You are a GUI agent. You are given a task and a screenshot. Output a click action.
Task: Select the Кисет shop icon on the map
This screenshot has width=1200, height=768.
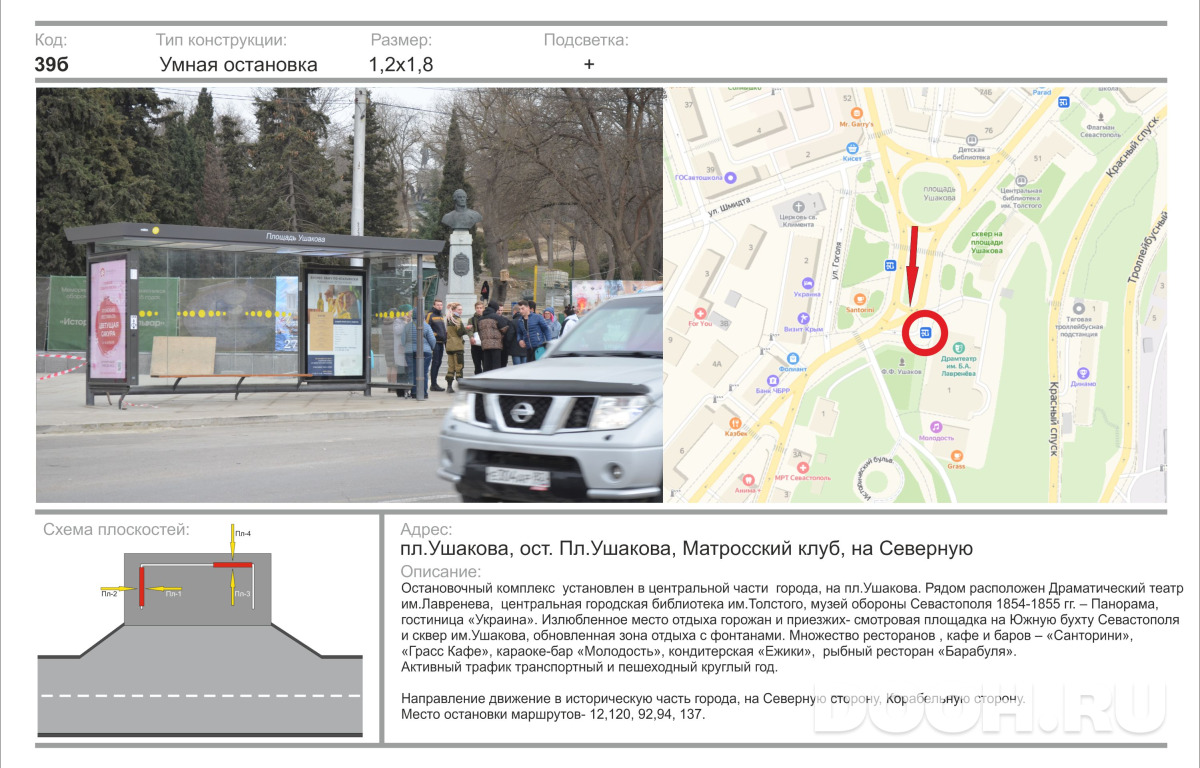[x=852, y=146]
